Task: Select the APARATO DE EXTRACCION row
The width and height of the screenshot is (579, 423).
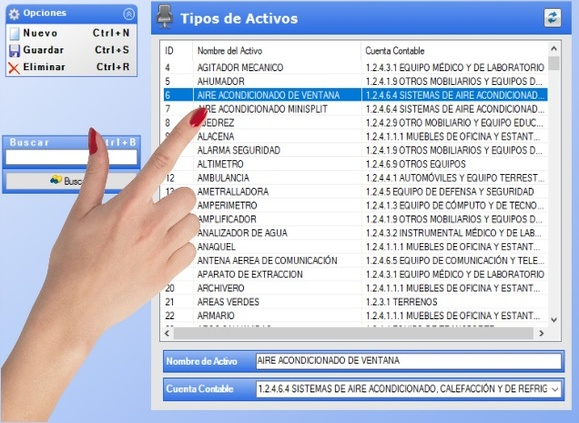Action: click(355, 274)
